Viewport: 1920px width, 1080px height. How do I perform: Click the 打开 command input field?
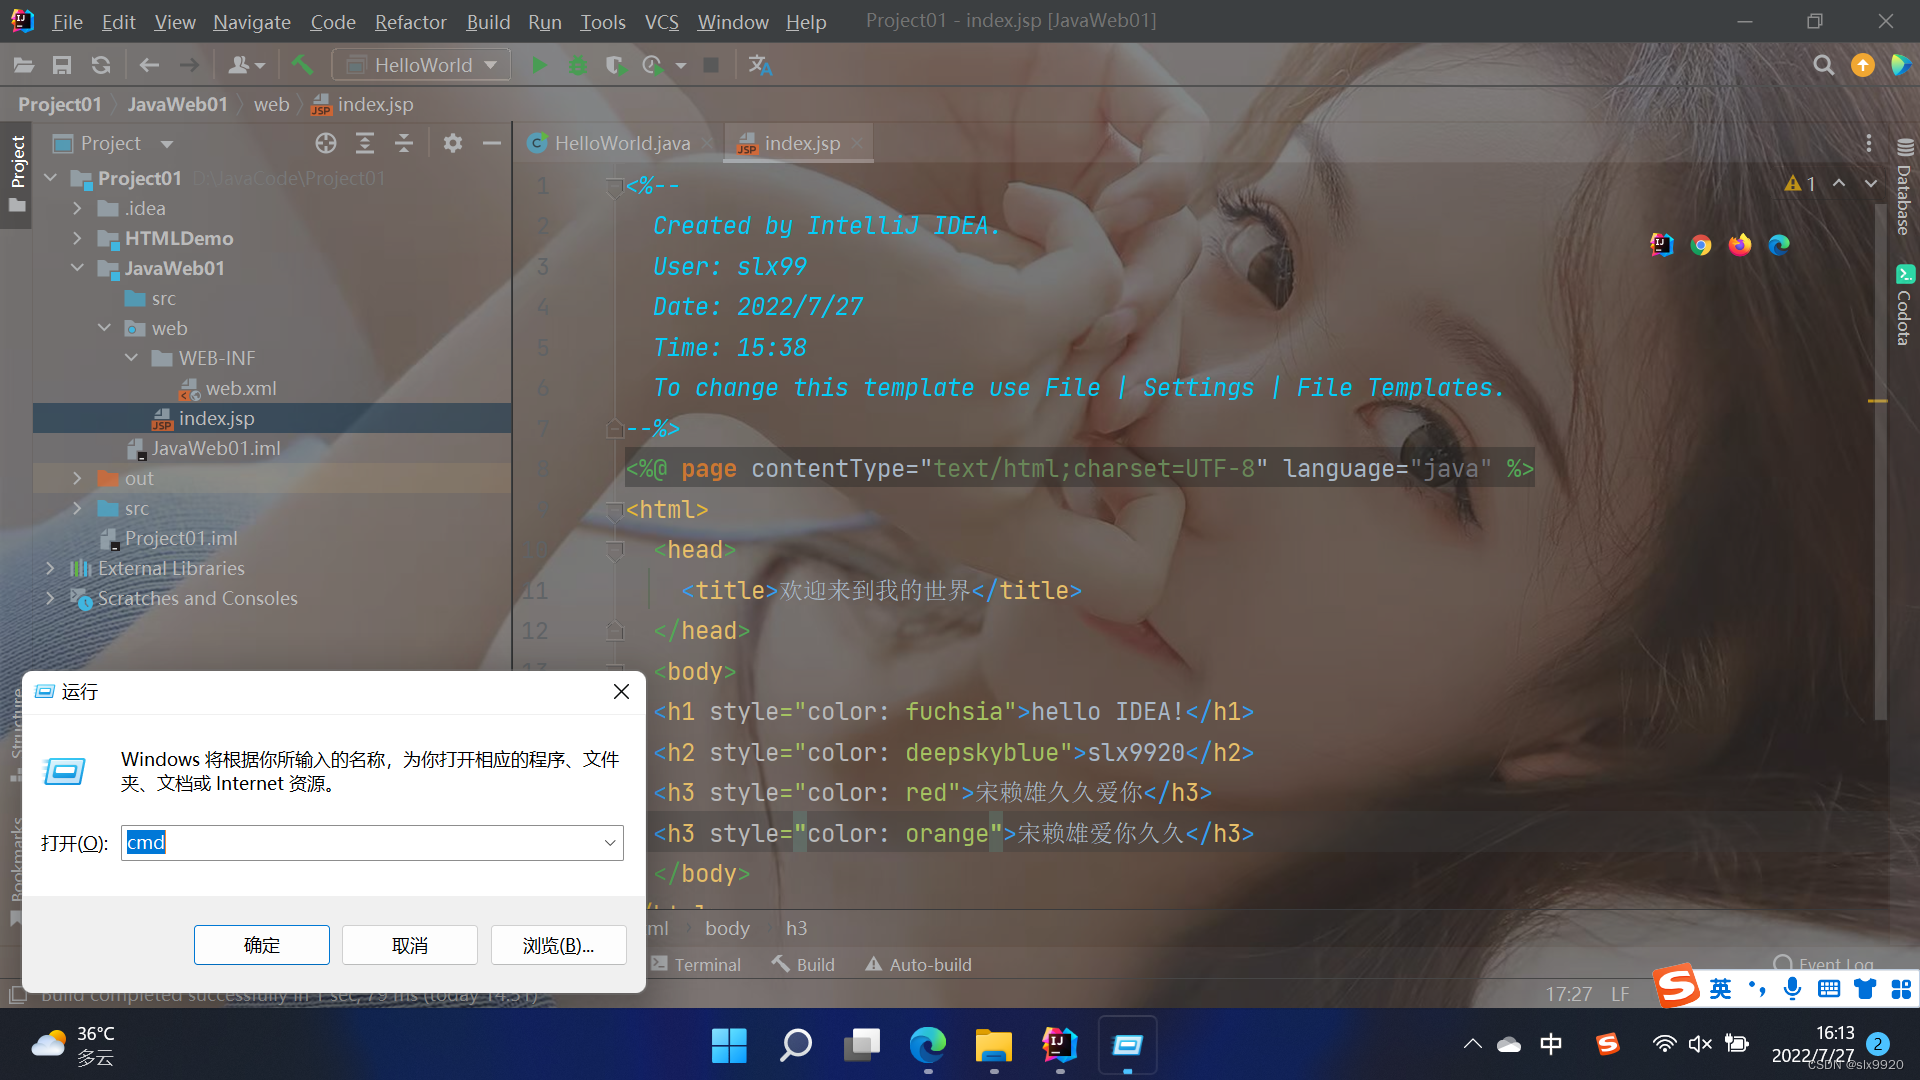(x=372, y=843)
